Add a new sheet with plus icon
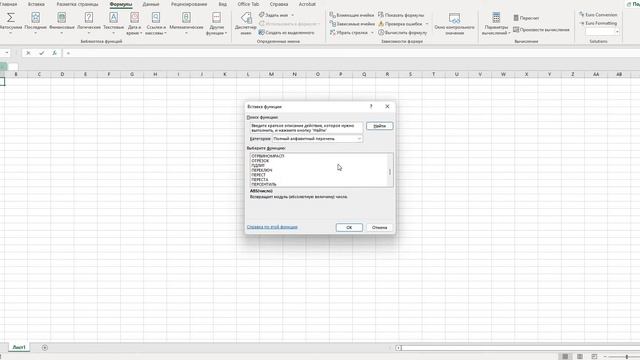 click(45, 348)
